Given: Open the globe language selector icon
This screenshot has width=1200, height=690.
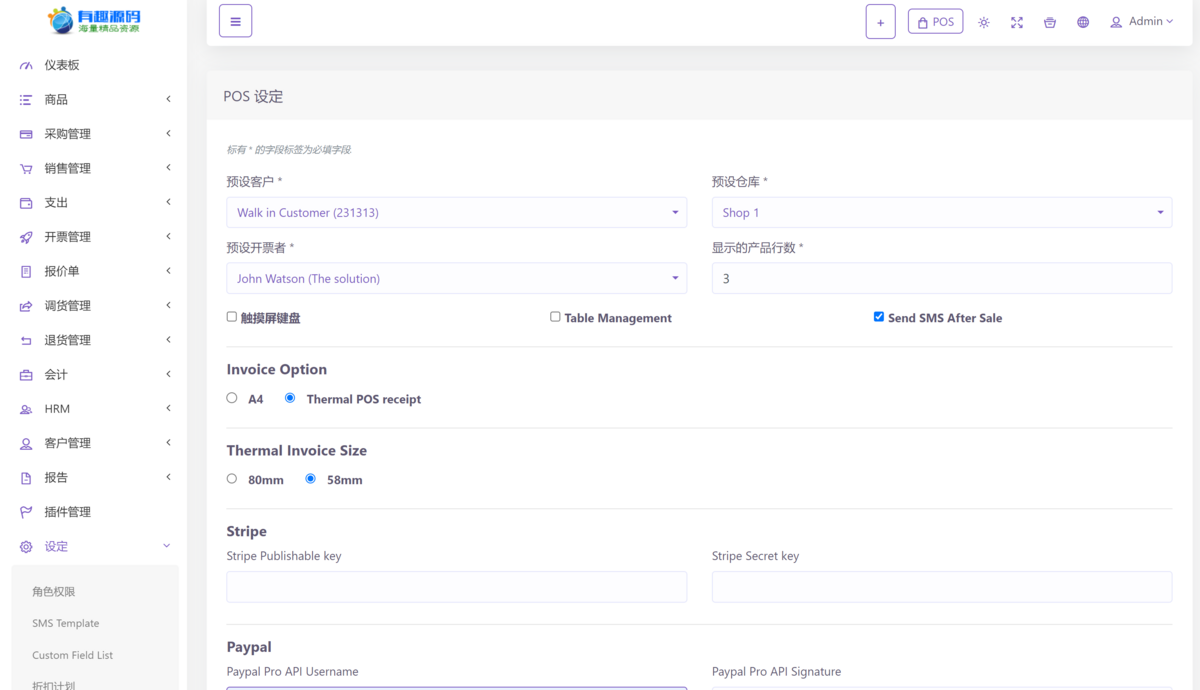Looking at the screenshot, I should [x=1083, y=22].
